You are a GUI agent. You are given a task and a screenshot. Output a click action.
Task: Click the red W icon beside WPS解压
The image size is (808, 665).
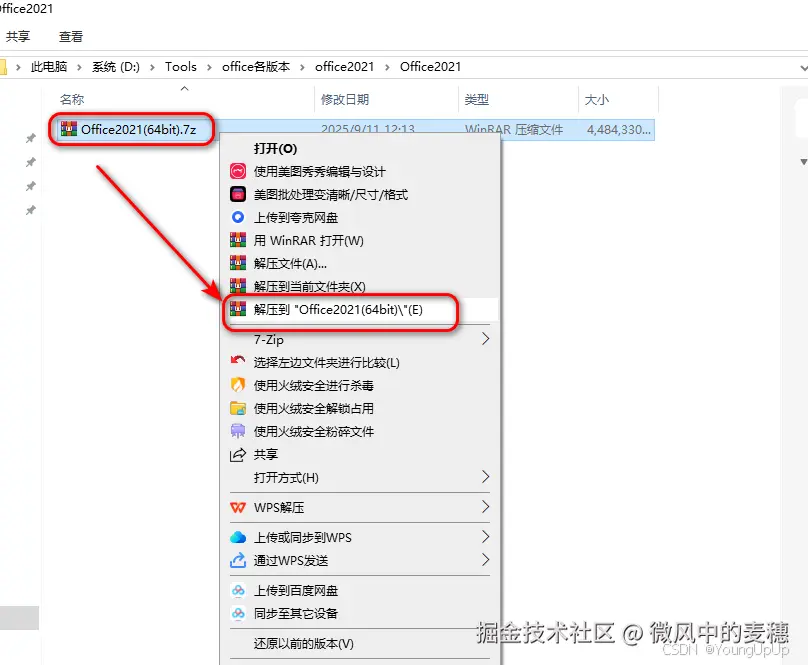tap(239, 507)
